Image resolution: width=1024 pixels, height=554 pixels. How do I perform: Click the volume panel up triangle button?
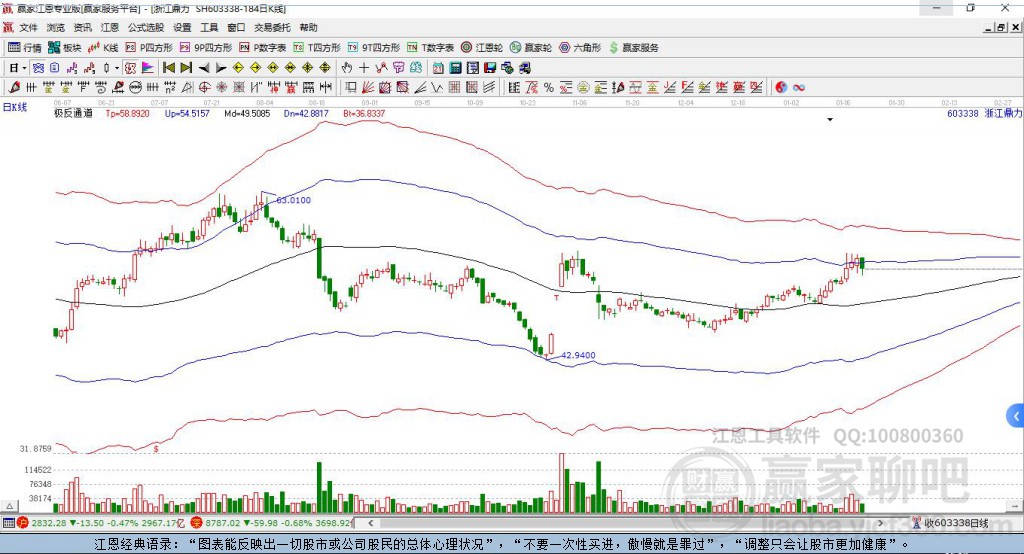tap(10, 506)
